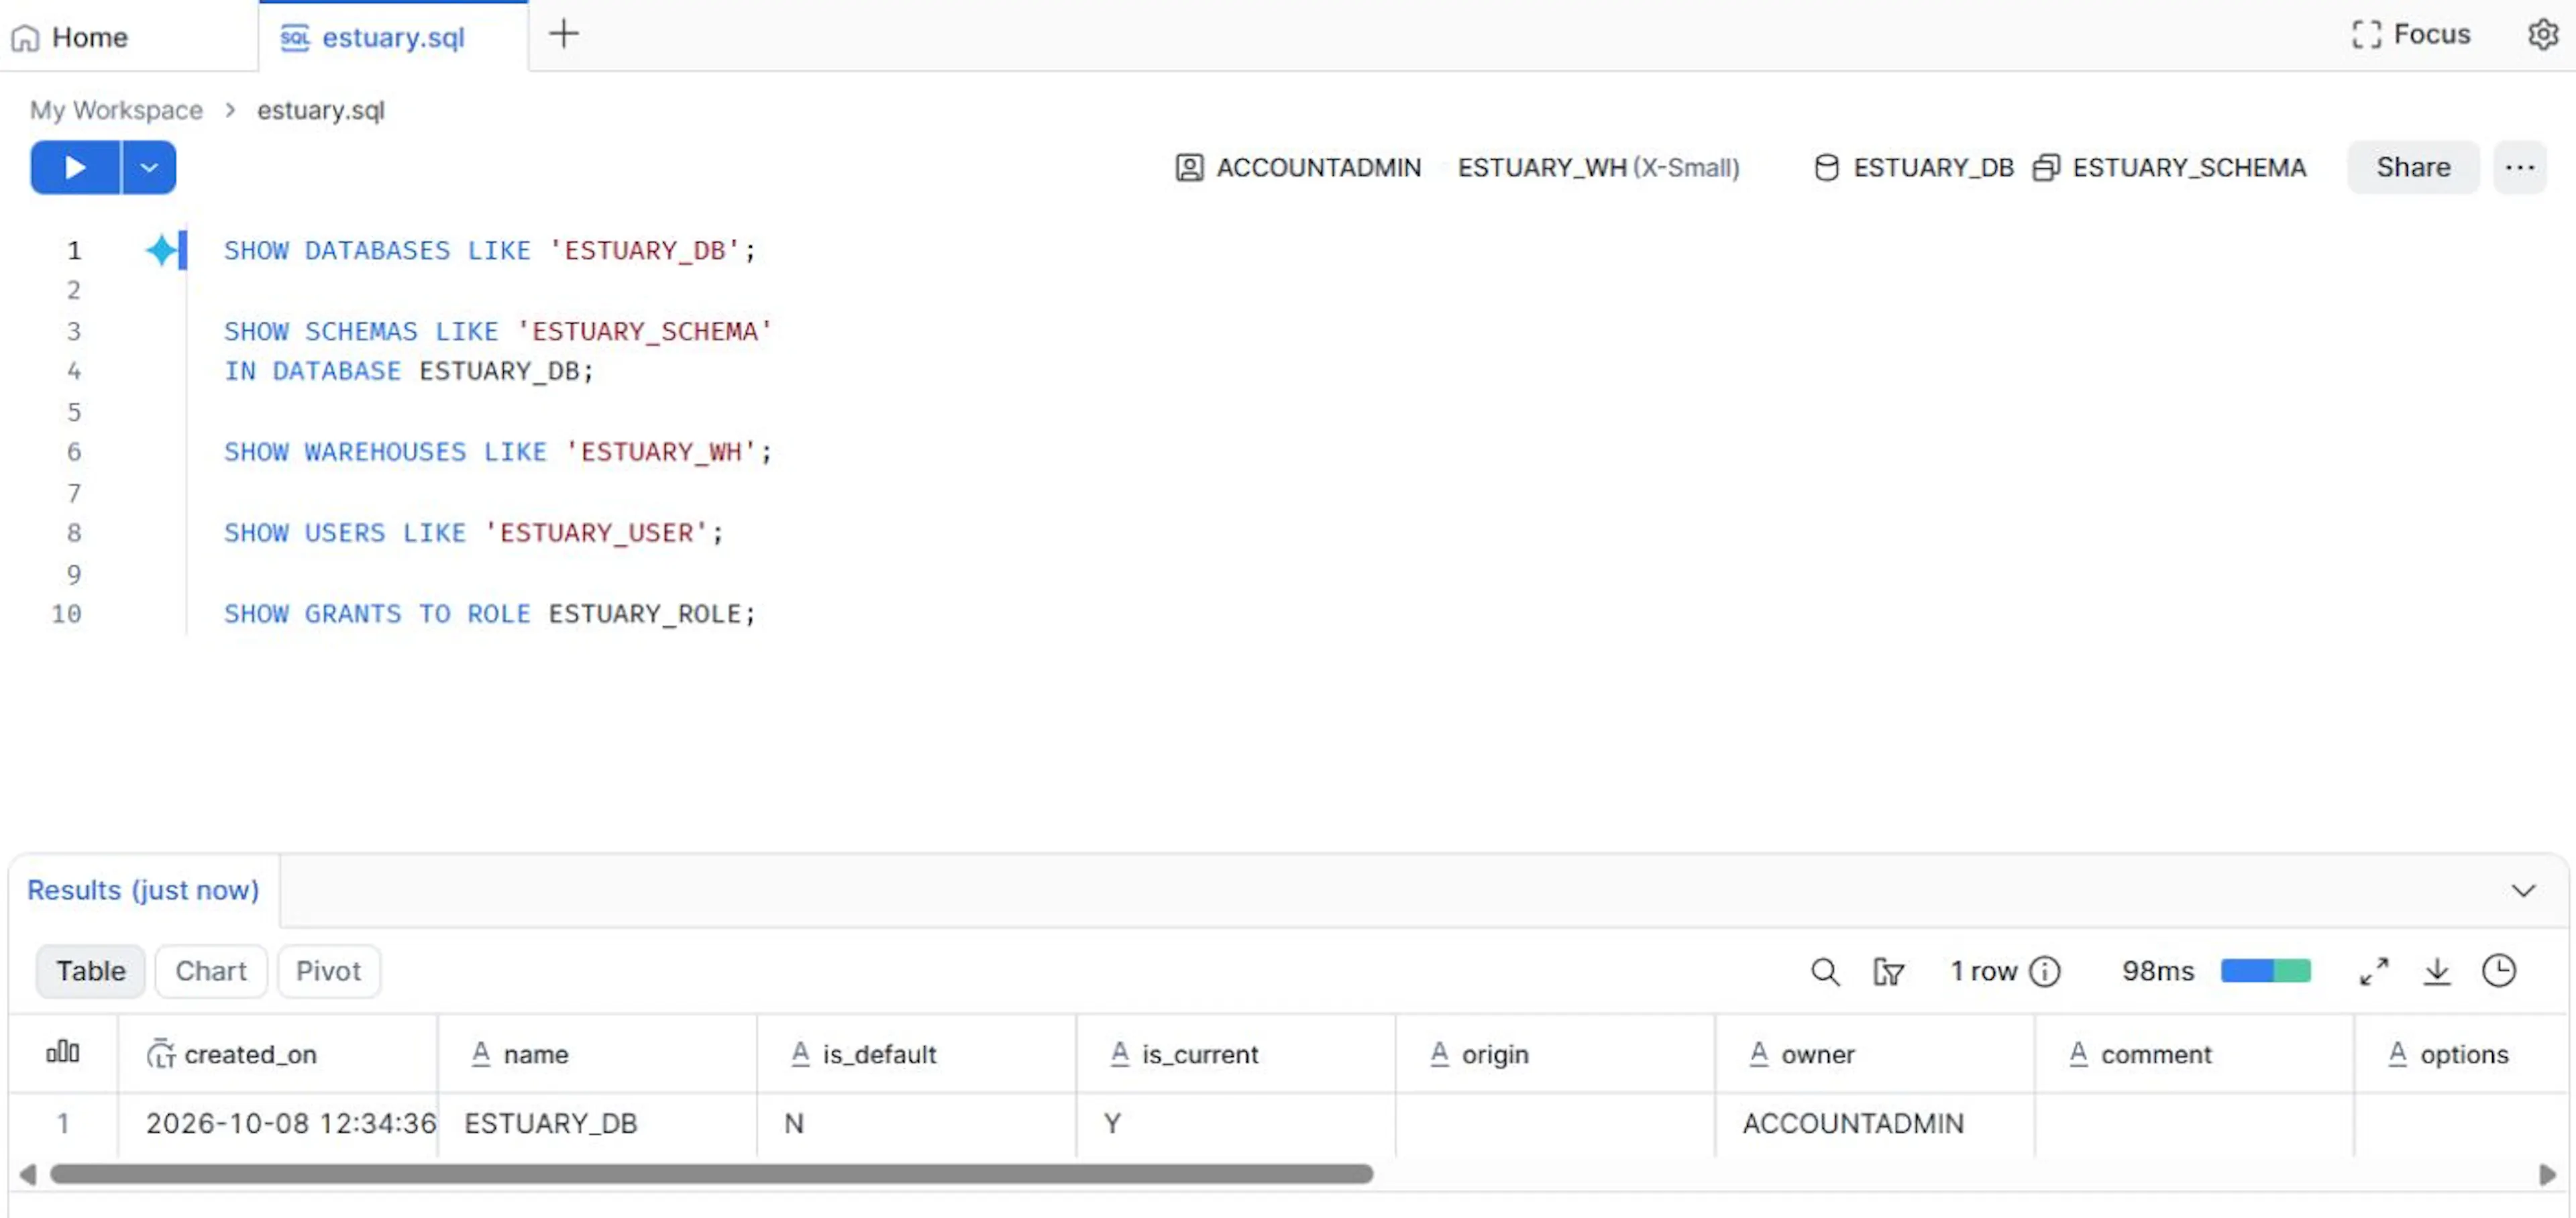The image size is (2576, 1218).
Task: Select ACCOUNTADMIN role picker
Action: coord(1298,167)
